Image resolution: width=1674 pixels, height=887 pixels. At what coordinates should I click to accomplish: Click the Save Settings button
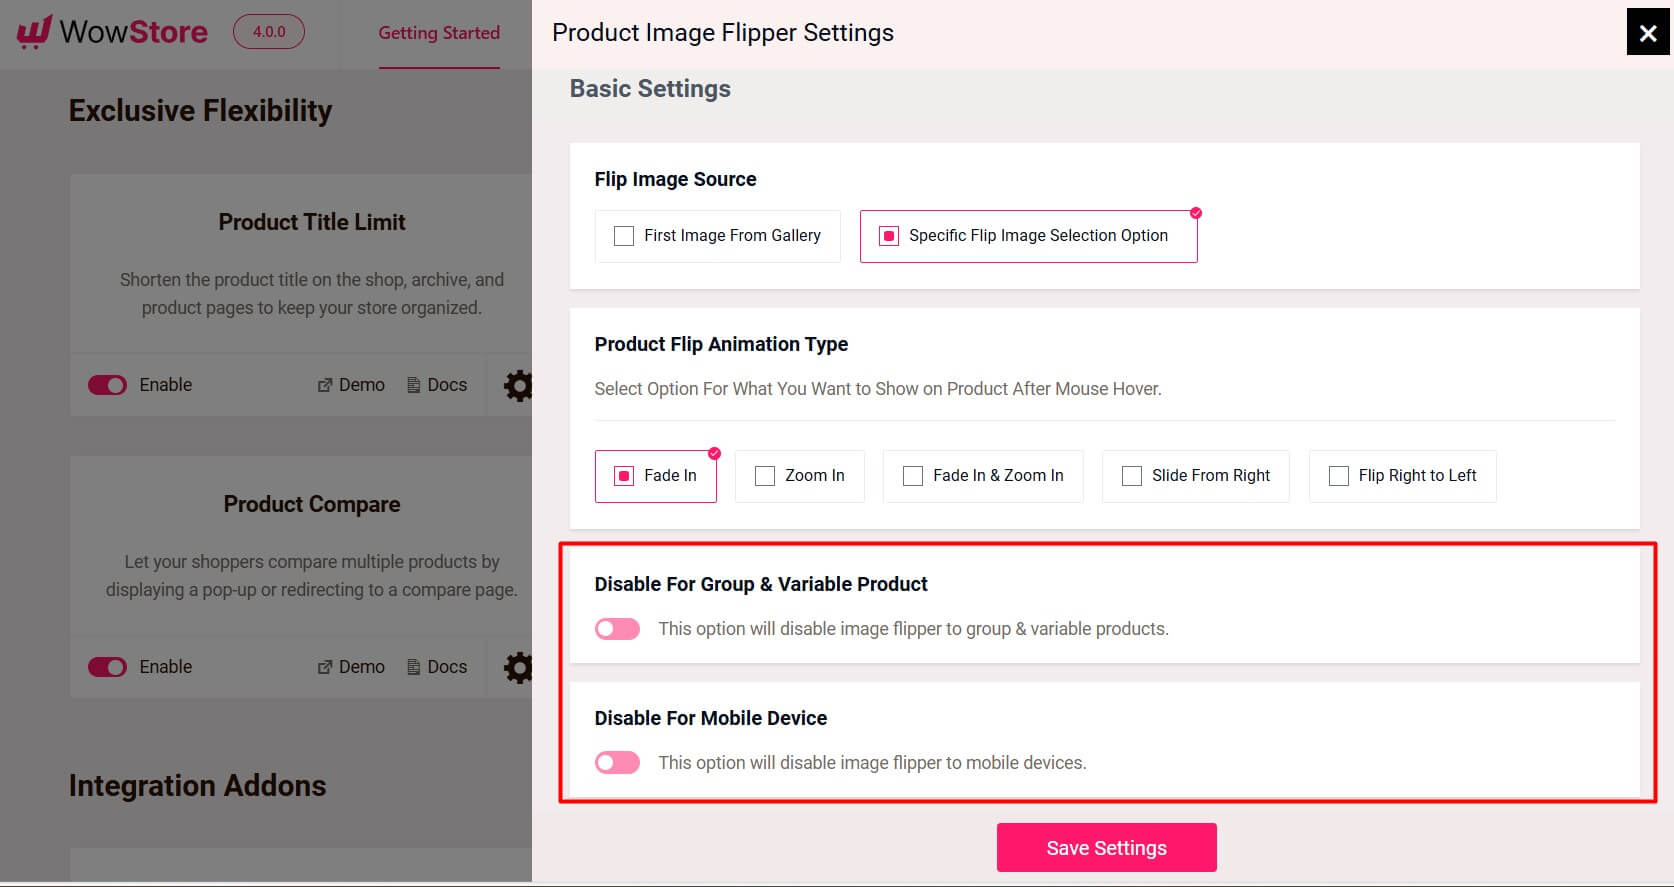[x=1106, y=847]
